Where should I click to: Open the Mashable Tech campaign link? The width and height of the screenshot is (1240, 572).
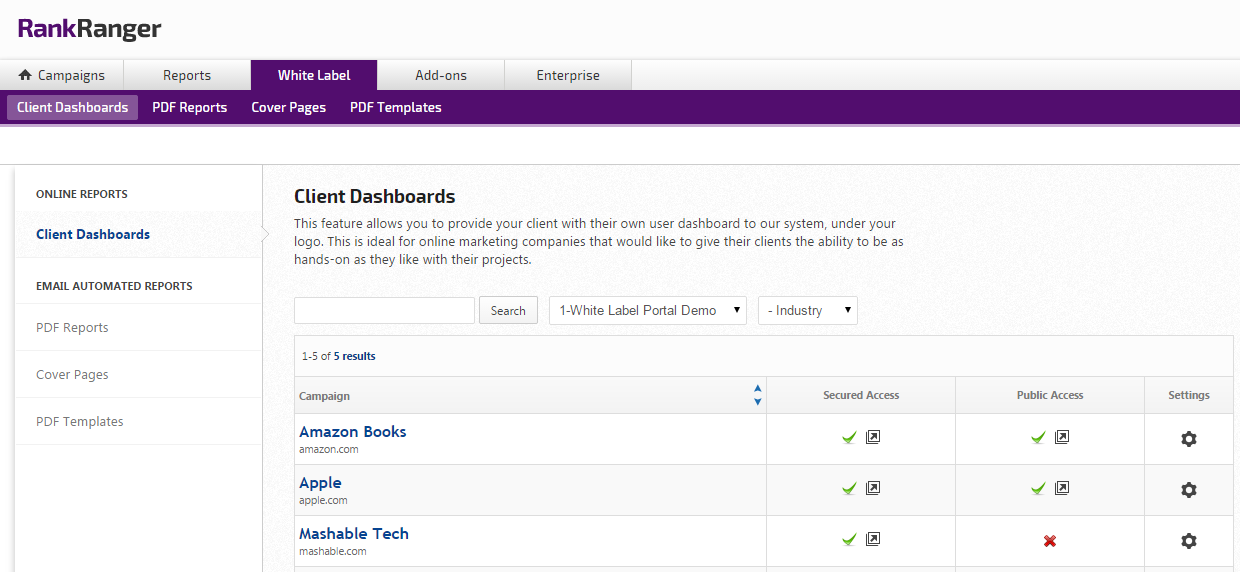(354, 533)
